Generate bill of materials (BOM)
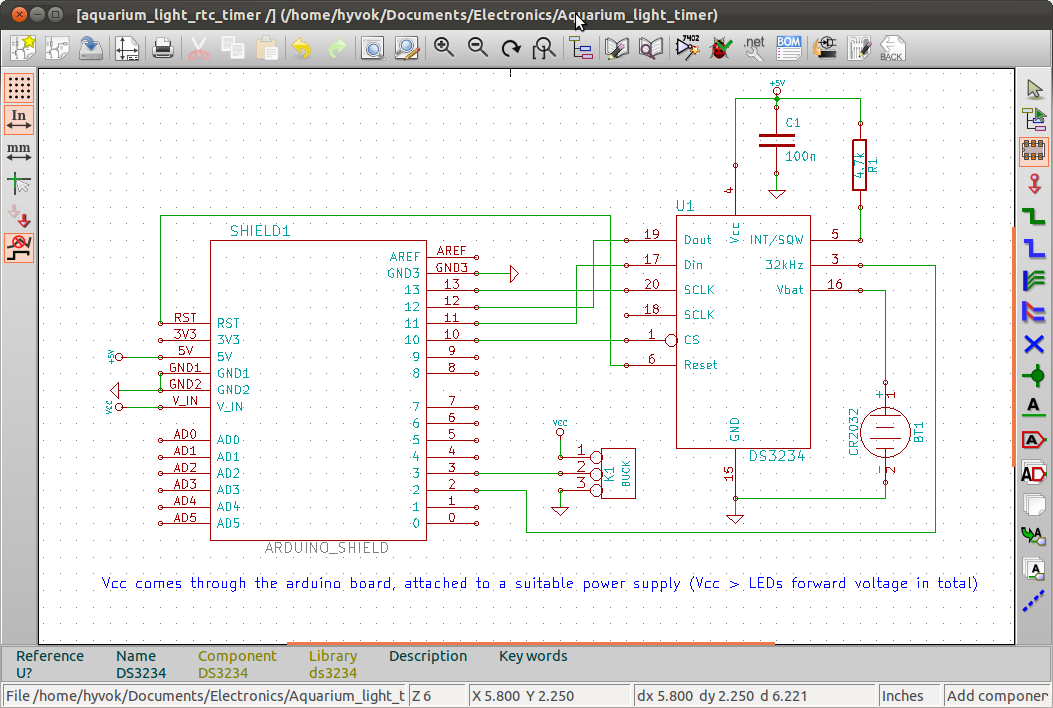 coord(788,48)
